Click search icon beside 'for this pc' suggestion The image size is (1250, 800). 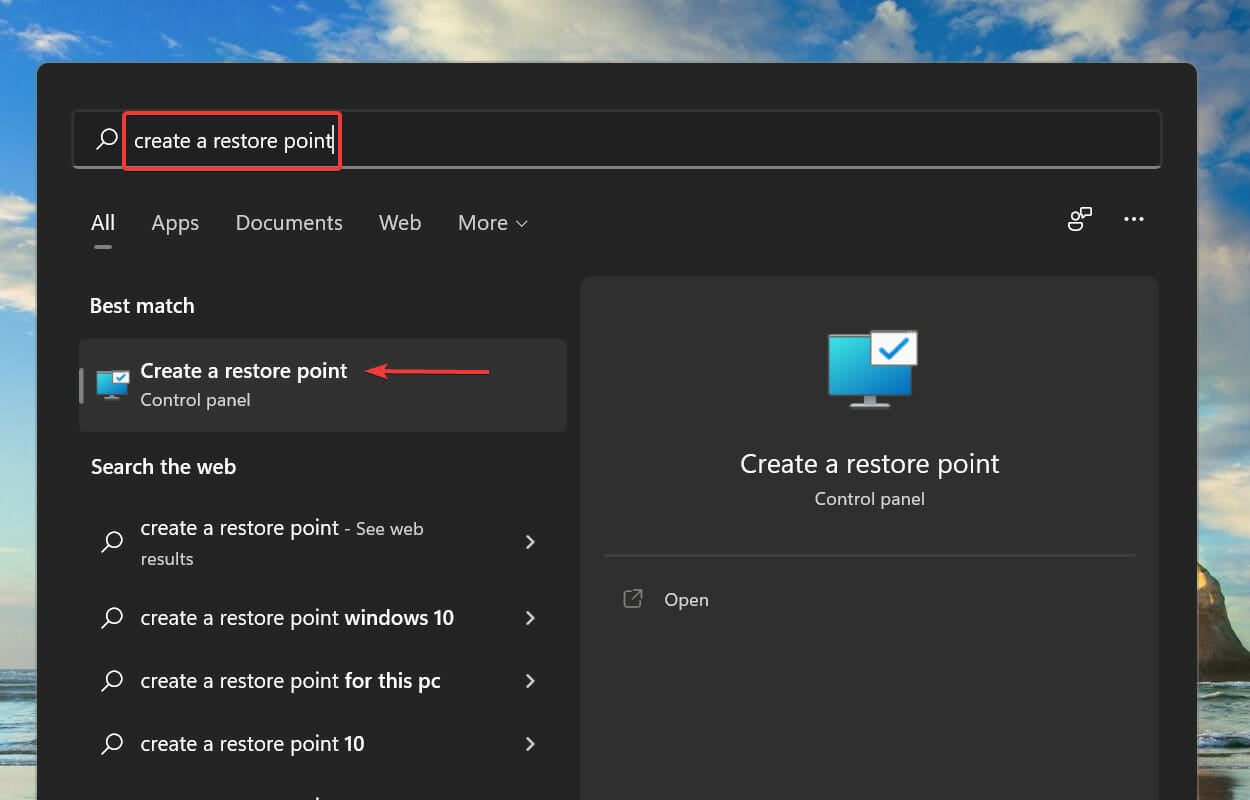[x=113, y=681]
